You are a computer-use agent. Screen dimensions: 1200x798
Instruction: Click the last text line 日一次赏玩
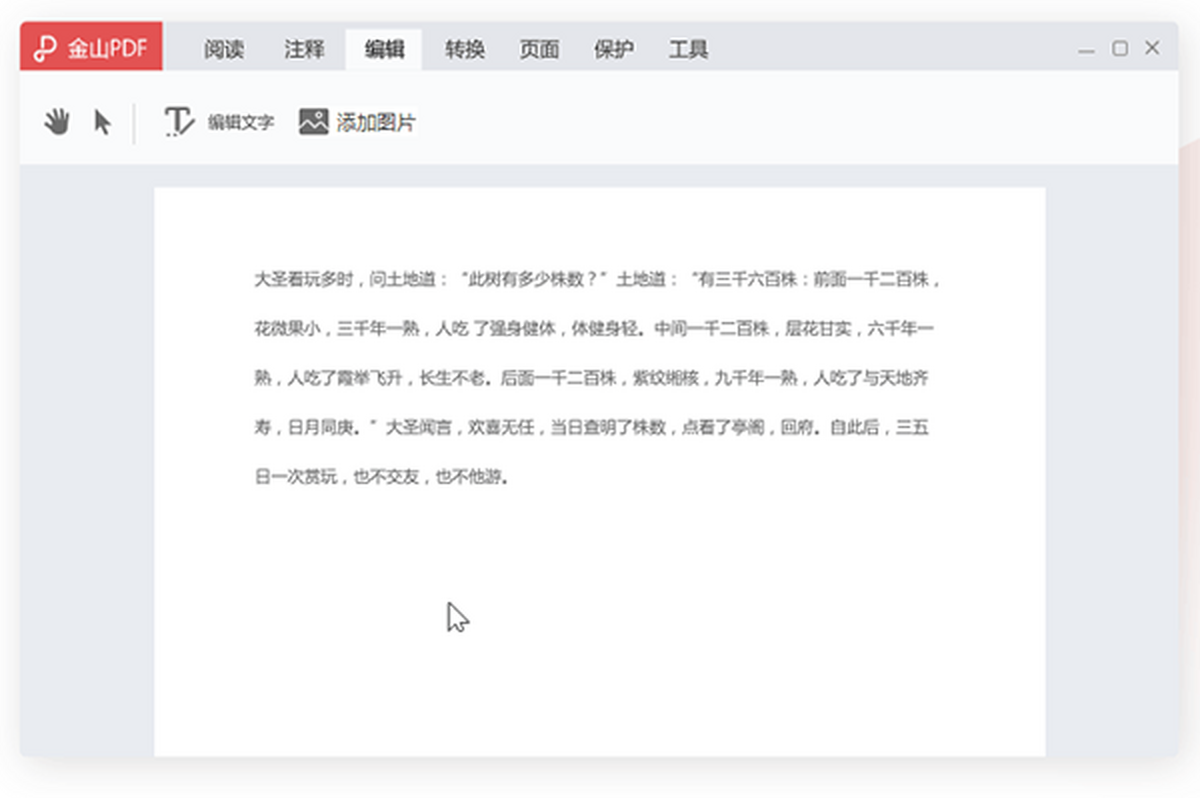[382, 477]
